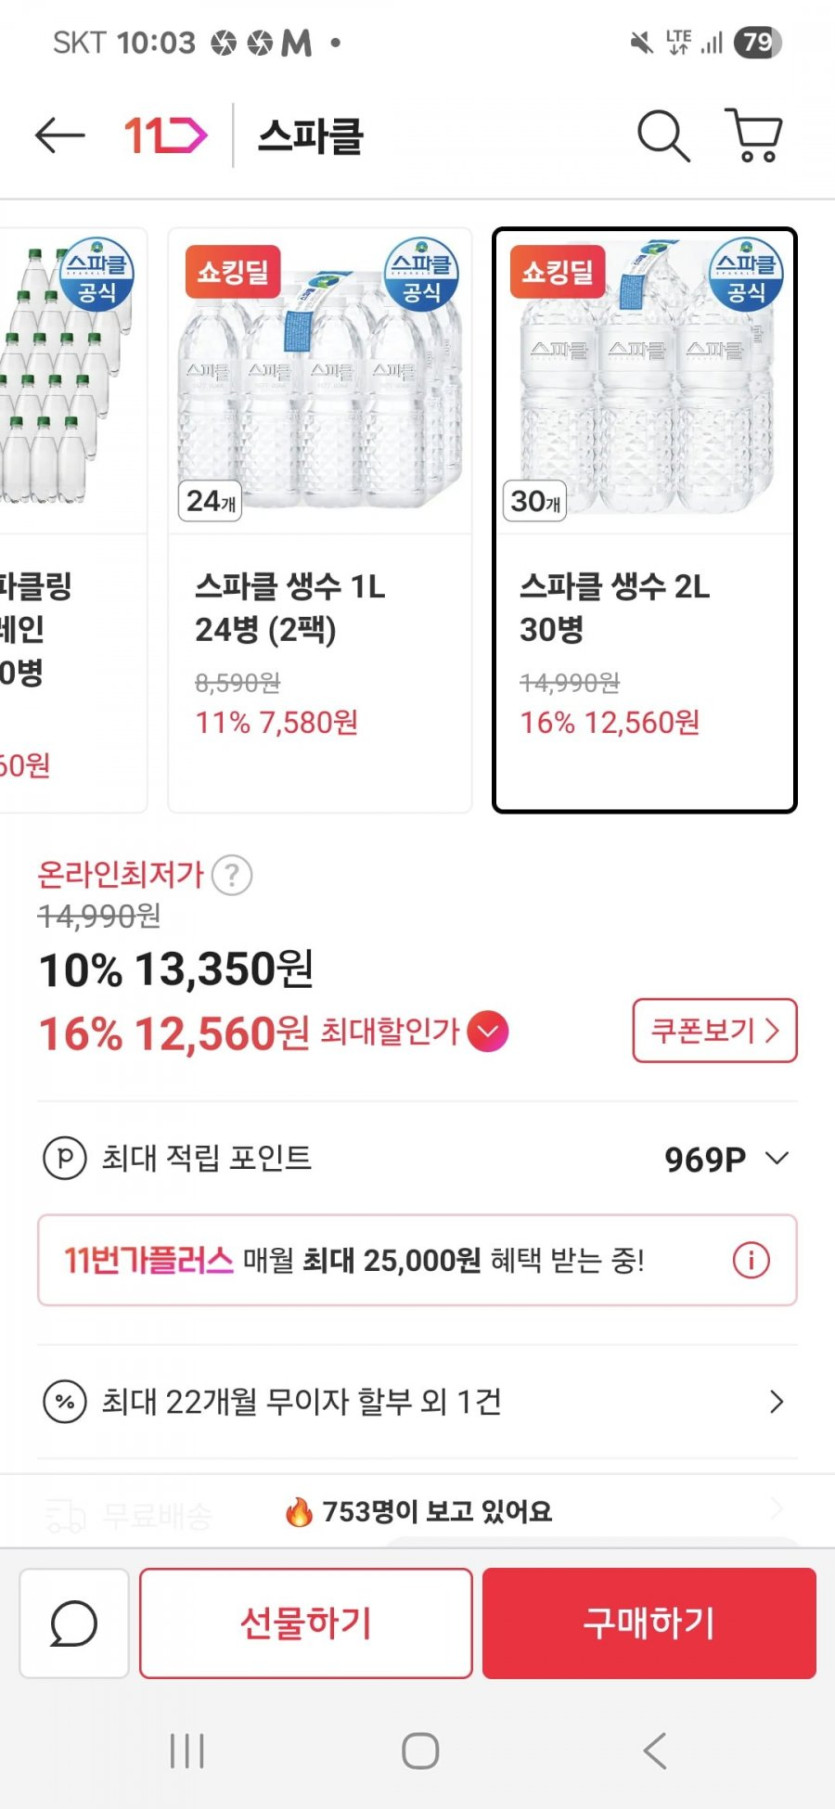Open the search magnifier icon
The image size is (835, 1809).
click(663, 135)
